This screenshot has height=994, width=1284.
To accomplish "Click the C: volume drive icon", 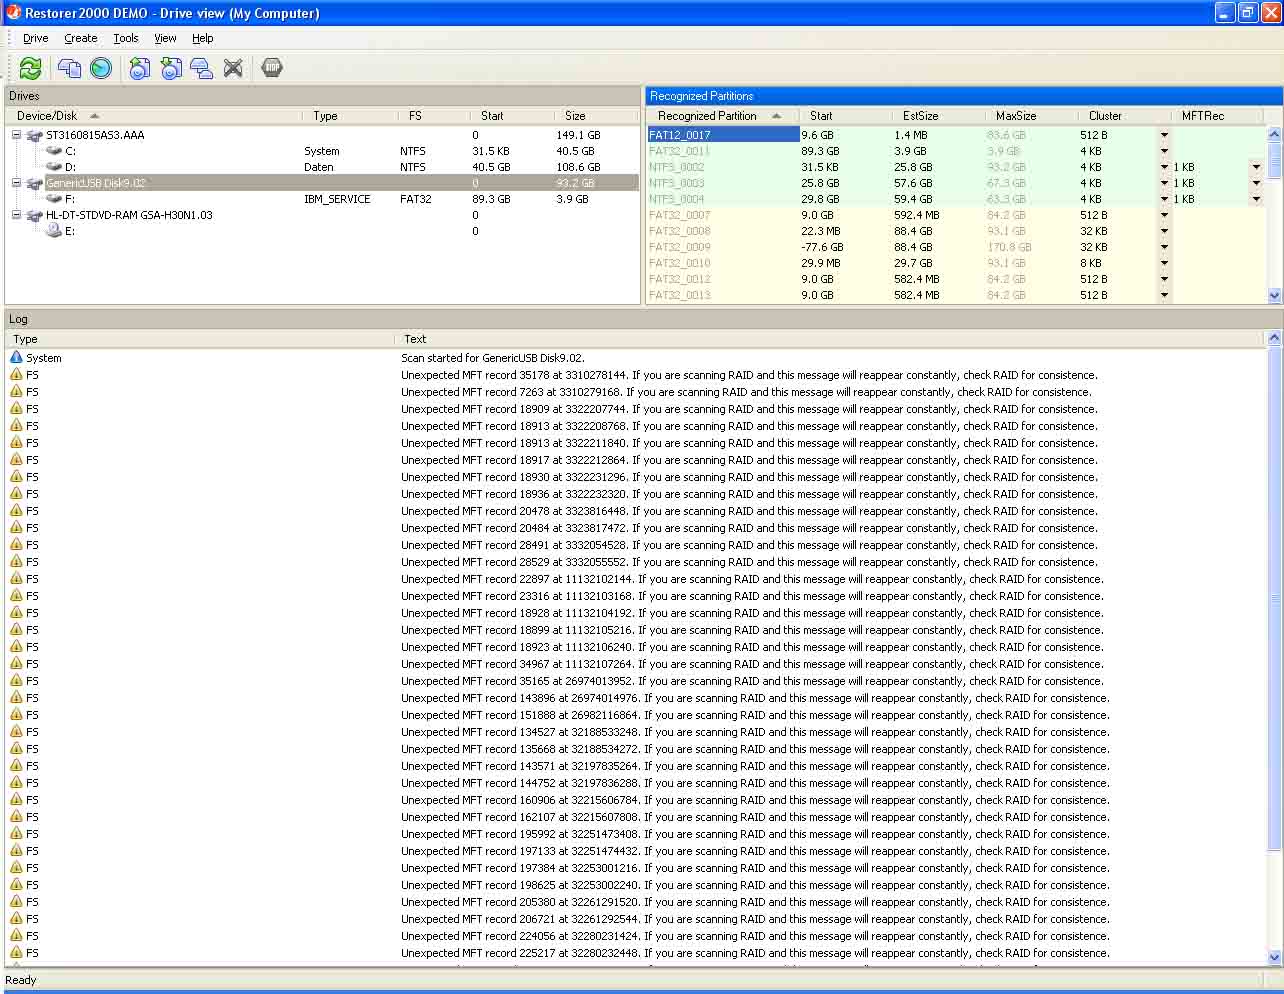I will tap(54, 151).
